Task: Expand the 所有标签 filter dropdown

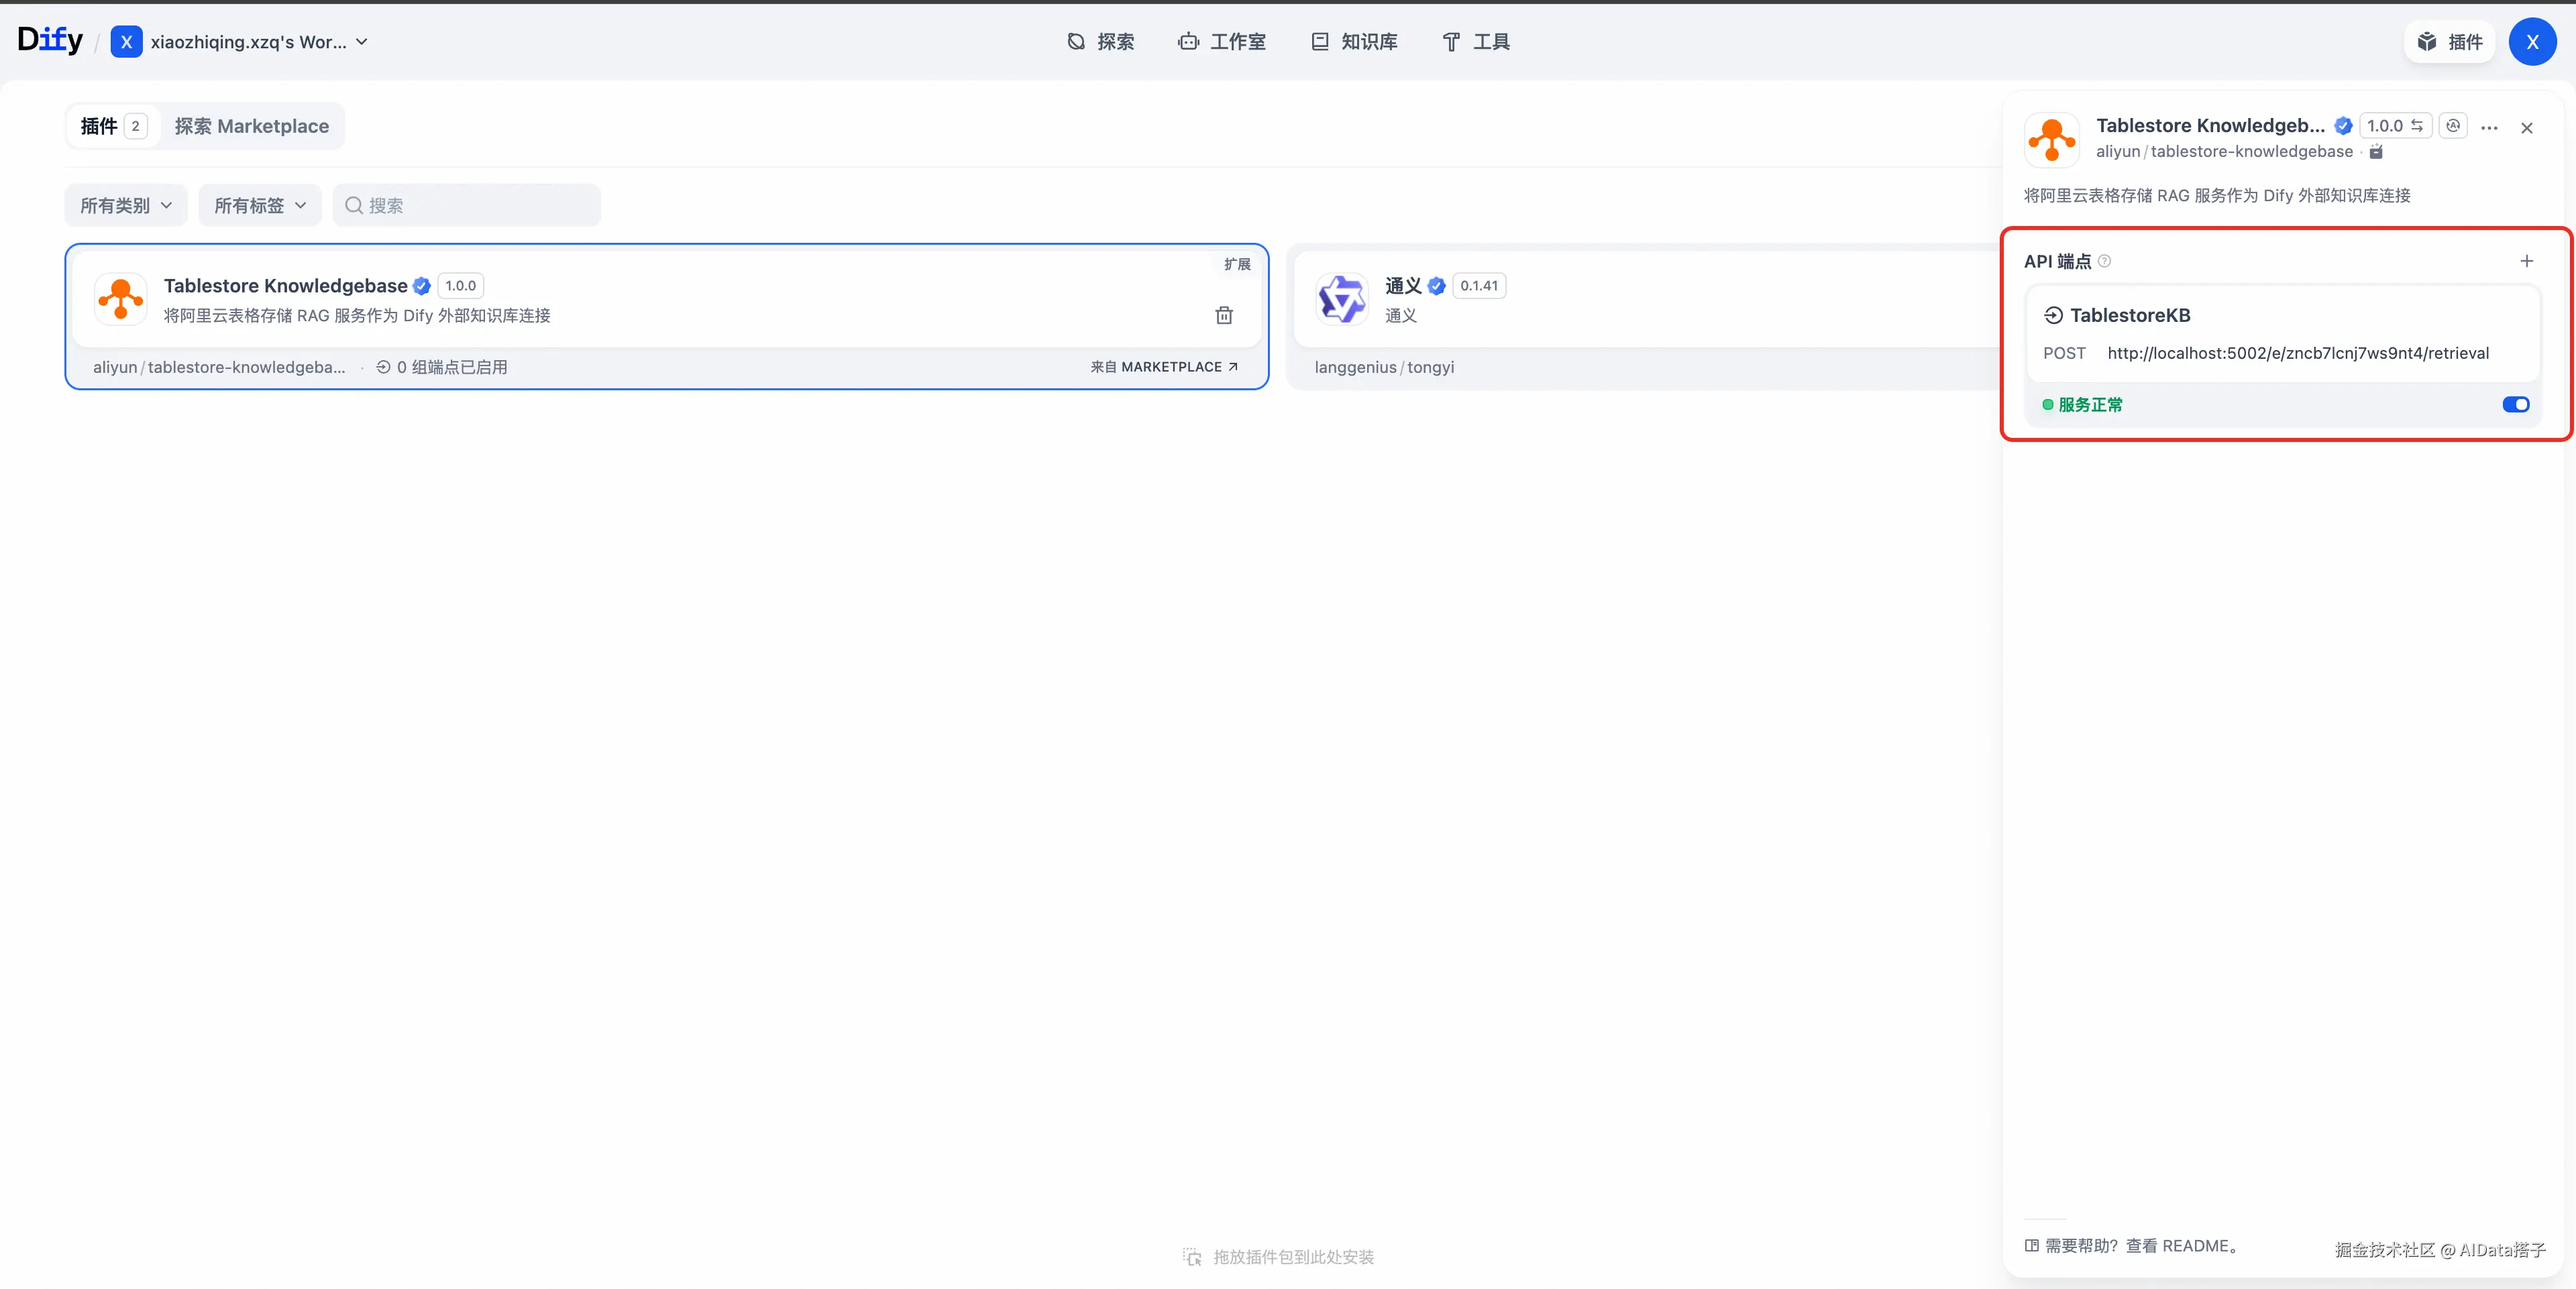Action: tap(260, 205)
